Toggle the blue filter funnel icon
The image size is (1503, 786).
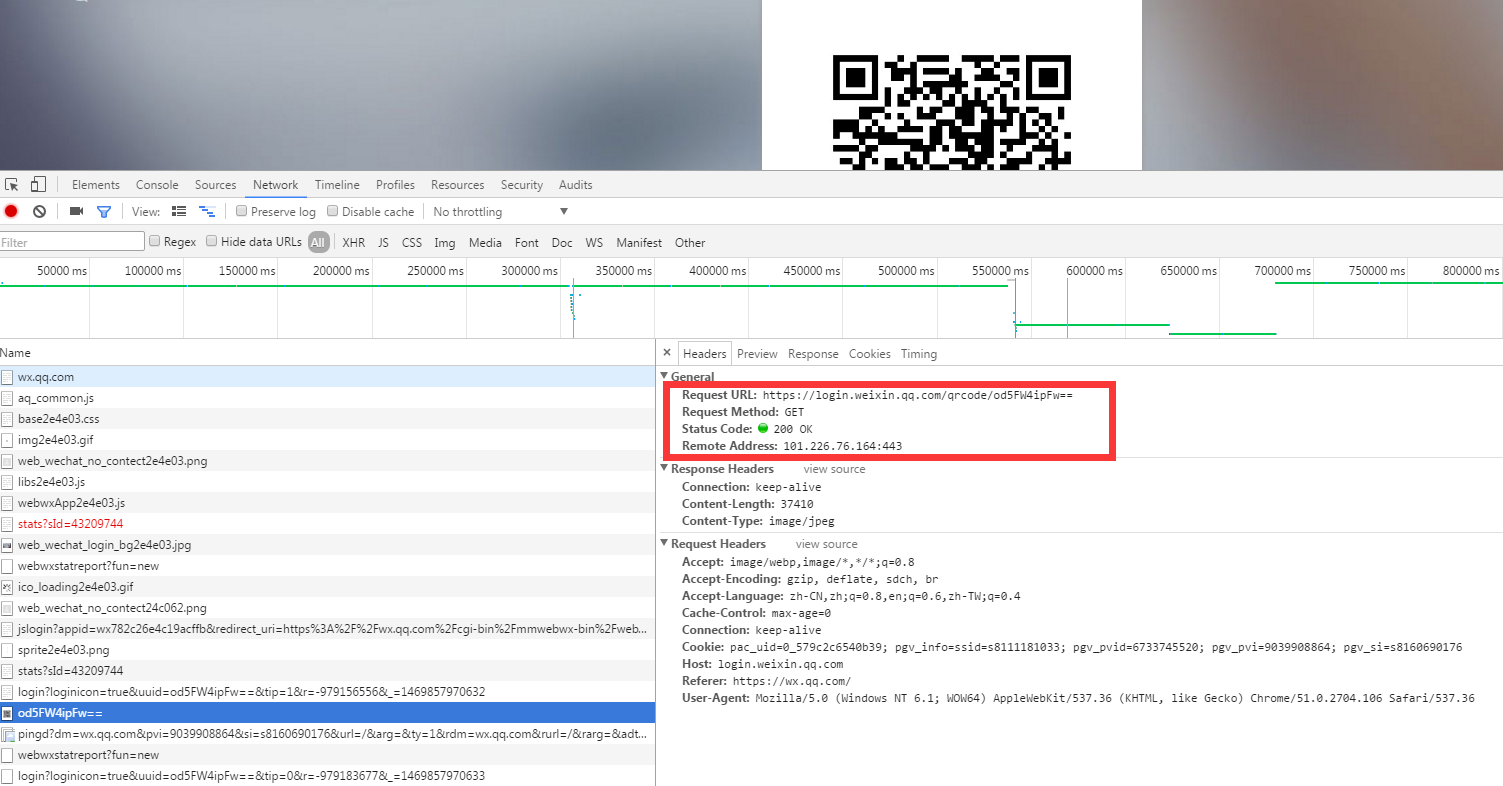click(103, 212)
